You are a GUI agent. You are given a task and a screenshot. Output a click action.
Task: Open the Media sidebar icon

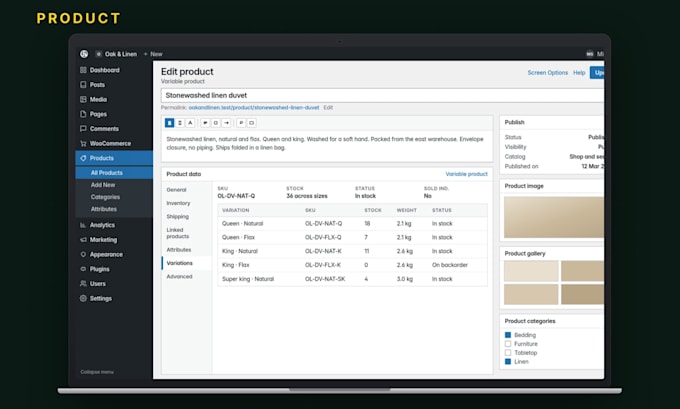[83, 99]
